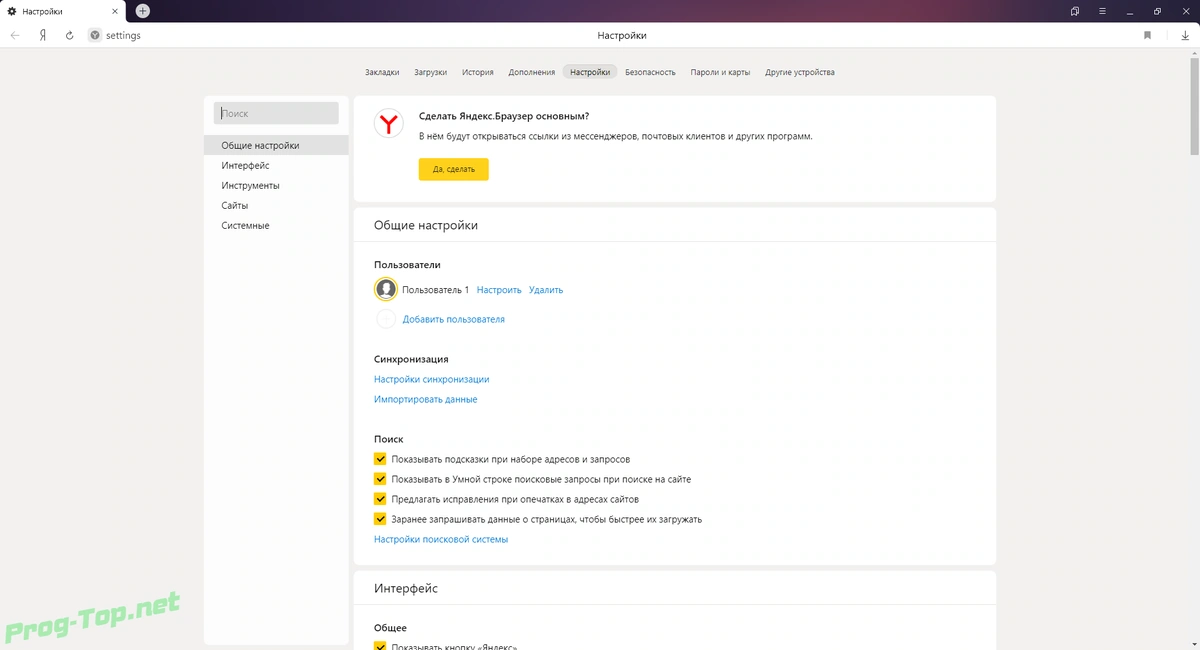Reload the page with the refresh icon
1200x650 pixels.
[x=70, y=35]
